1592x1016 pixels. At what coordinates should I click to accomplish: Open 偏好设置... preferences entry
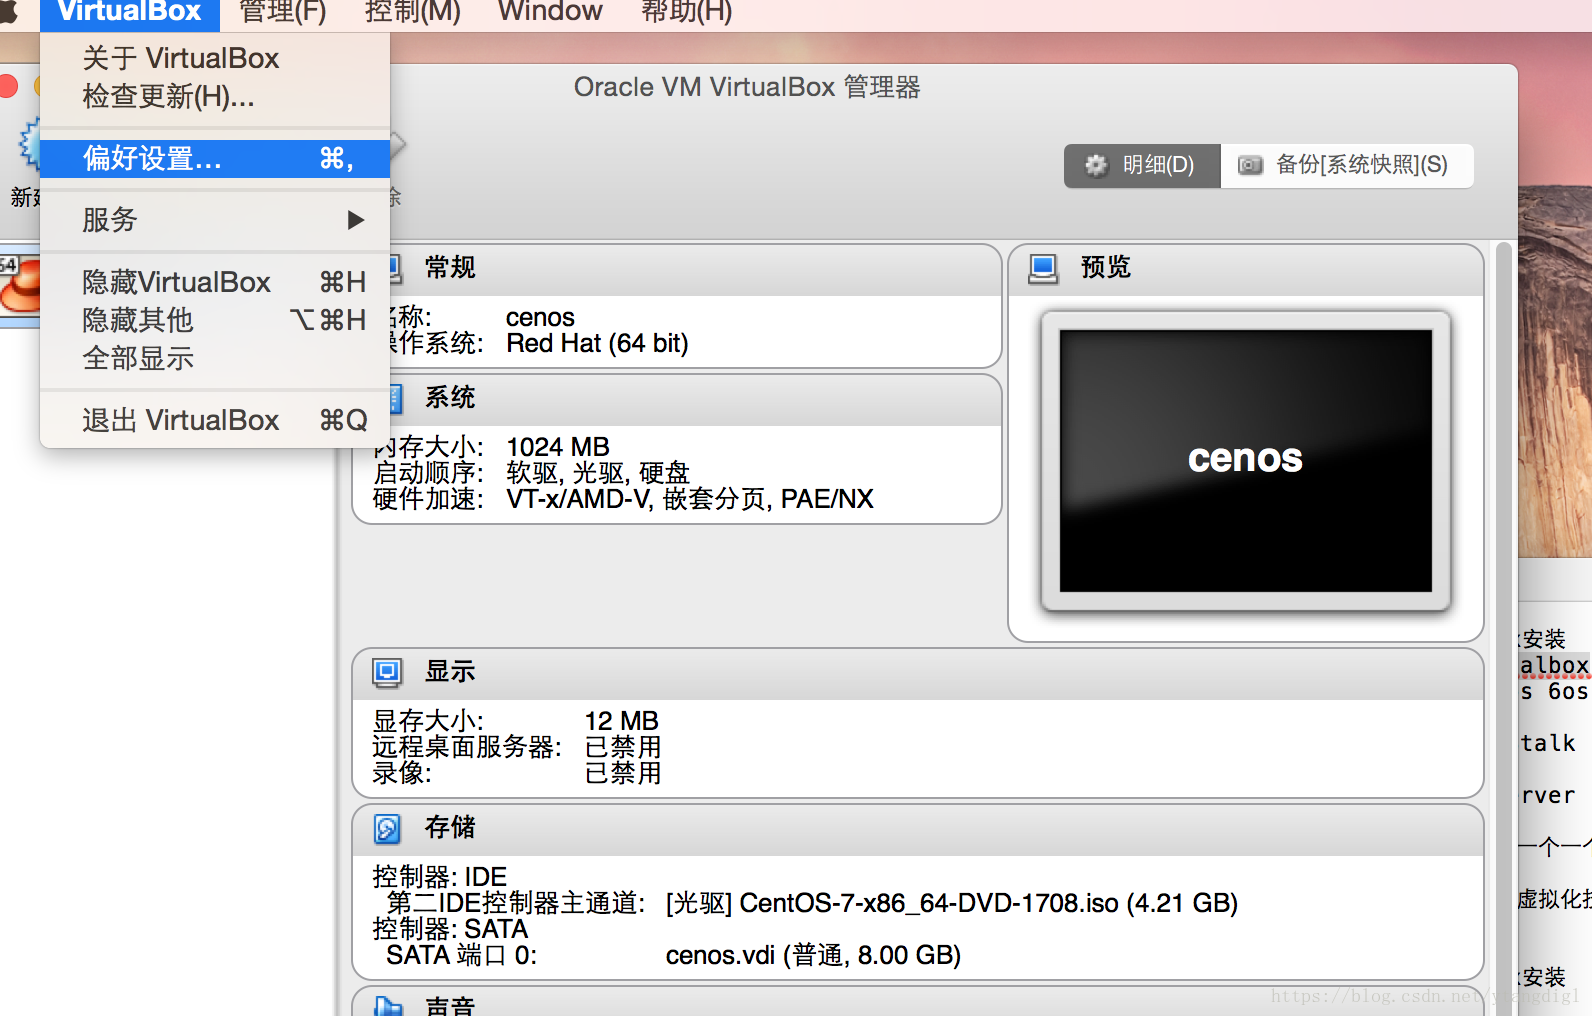pos(215,158)
